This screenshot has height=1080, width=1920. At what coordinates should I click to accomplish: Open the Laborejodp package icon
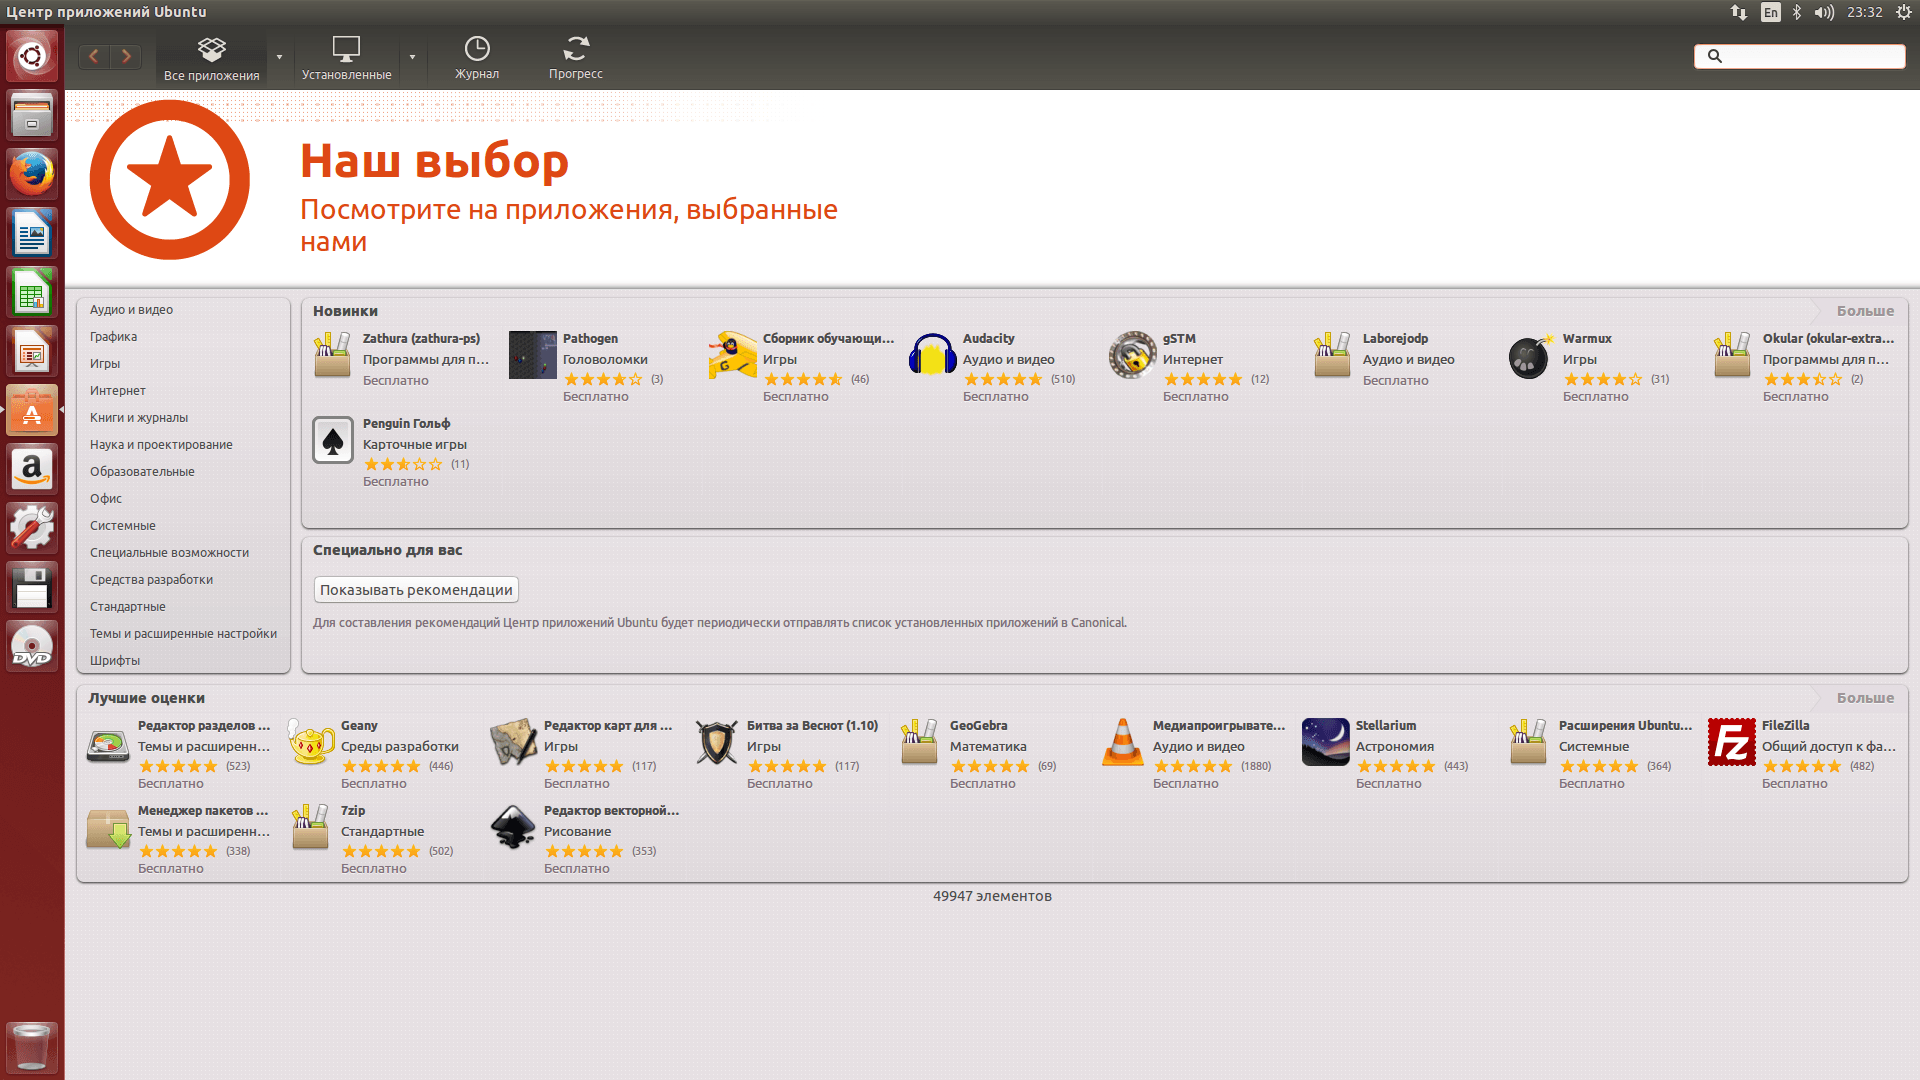(x=1332, y=355)
